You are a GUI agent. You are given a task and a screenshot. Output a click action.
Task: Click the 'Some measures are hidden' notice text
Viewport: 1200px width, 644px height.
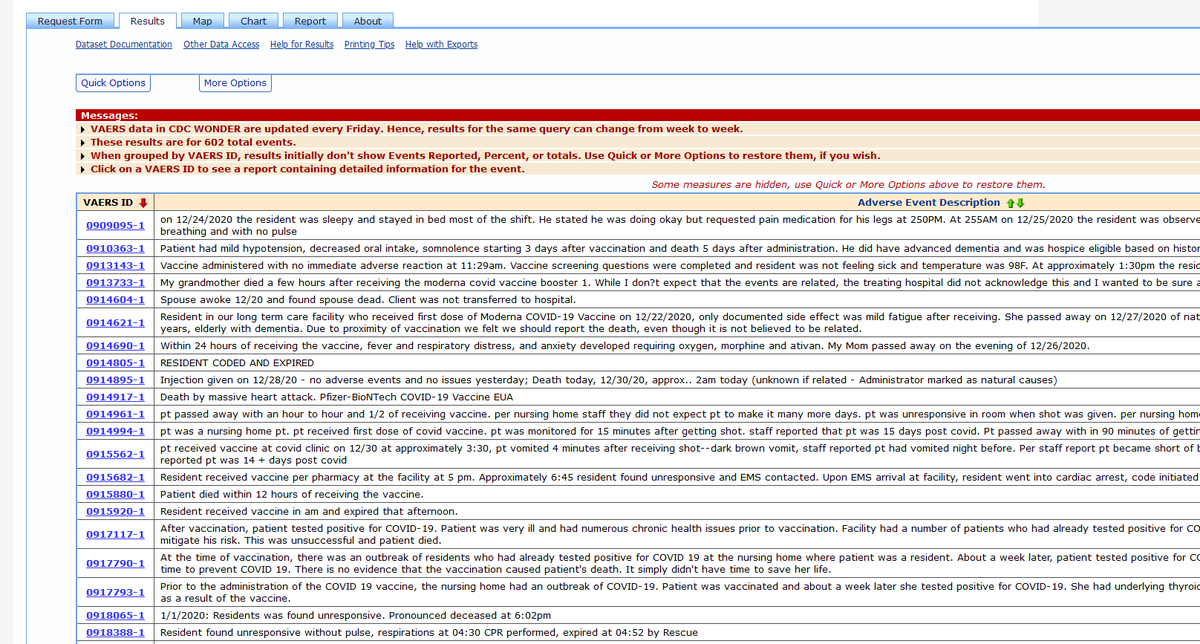[848, 184]
